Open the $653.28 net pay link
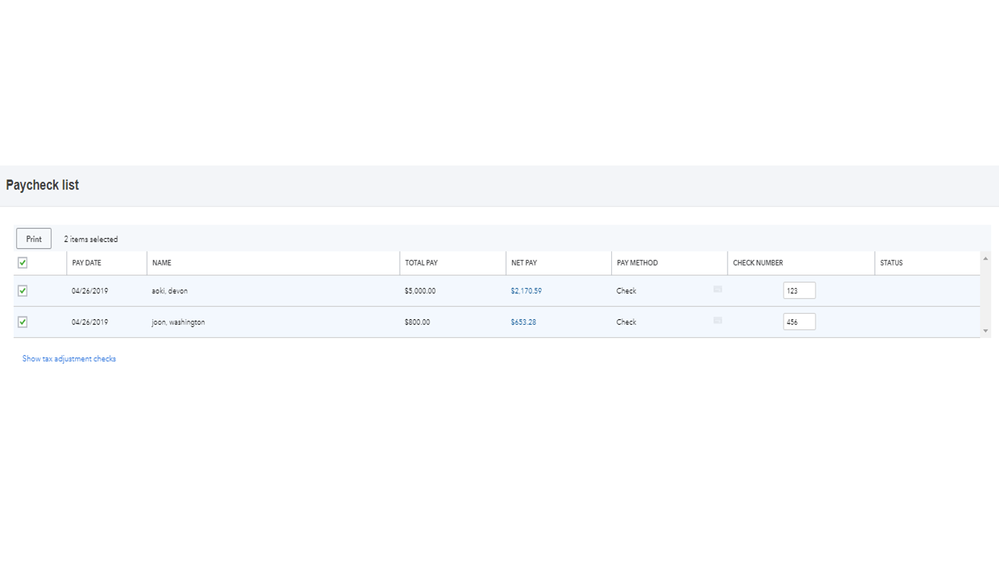The height and width of the screenshot is (562, 999). click(523, 322)
